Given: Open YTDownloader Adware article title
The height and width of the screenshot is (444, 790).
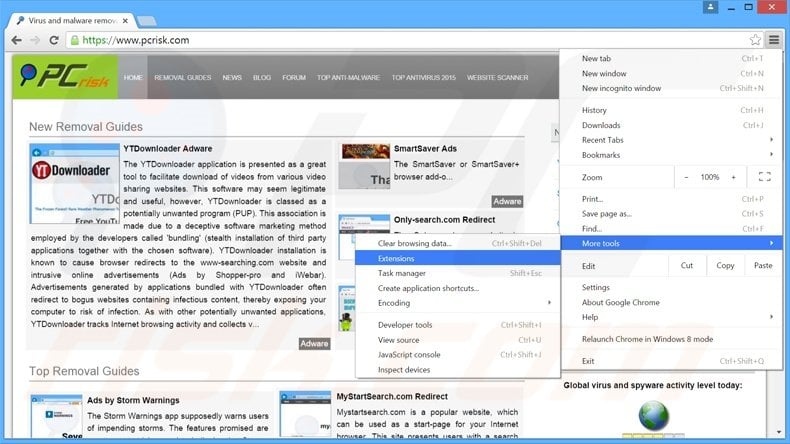Looking at the screenshot, I should pos(168,149).
